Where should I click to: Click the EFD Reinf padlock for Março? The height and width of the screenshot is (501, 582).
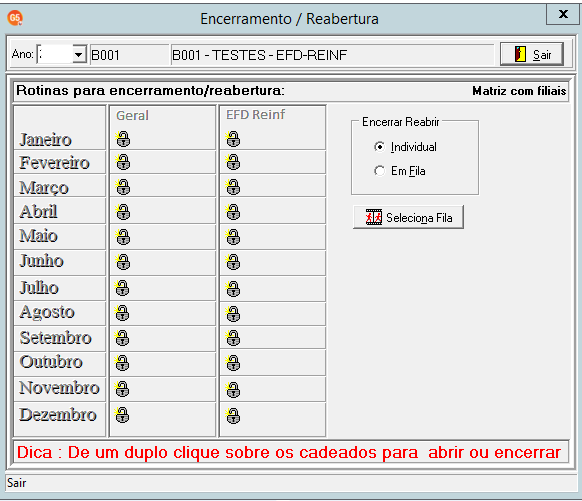[233, 187]
